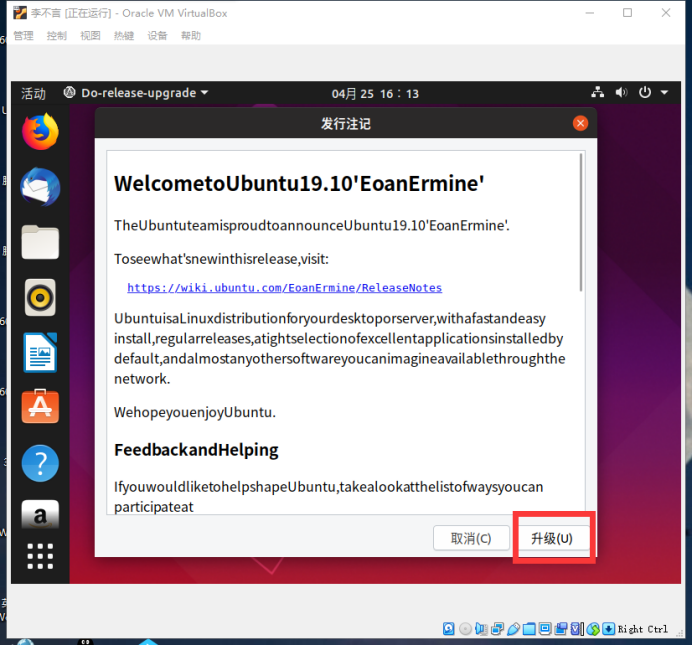Click the WehopeyouenjoyUbuntu. line
Viewport: 692px width, 645px height.
(195, 412)
